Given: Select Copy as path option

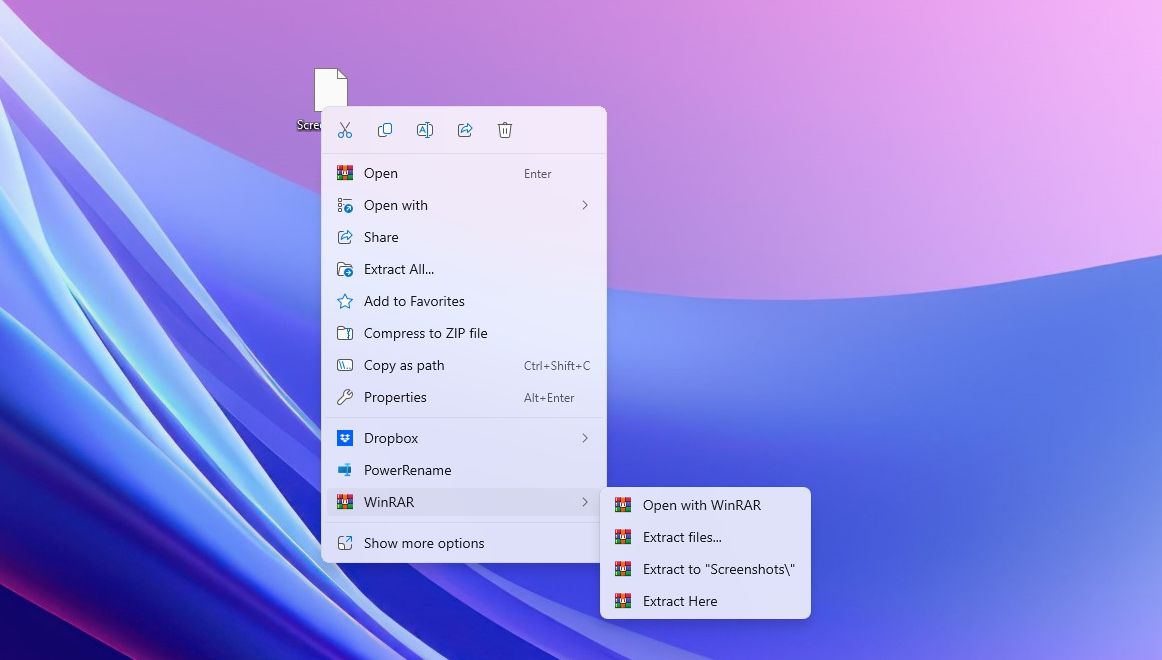Looking at the screenshot, I should 404,365.
